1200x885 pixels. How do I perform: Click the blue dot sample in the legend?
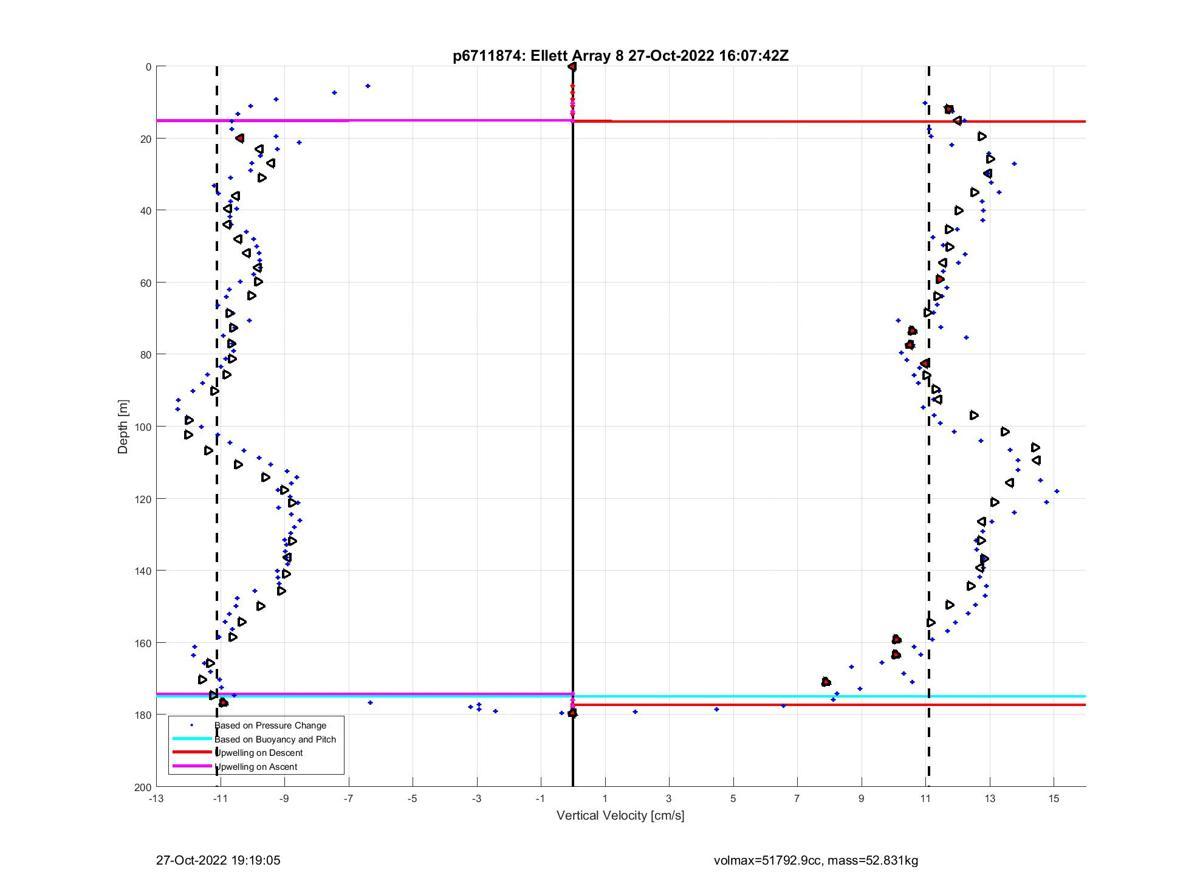pyautogui.click(x=192, y=725)
